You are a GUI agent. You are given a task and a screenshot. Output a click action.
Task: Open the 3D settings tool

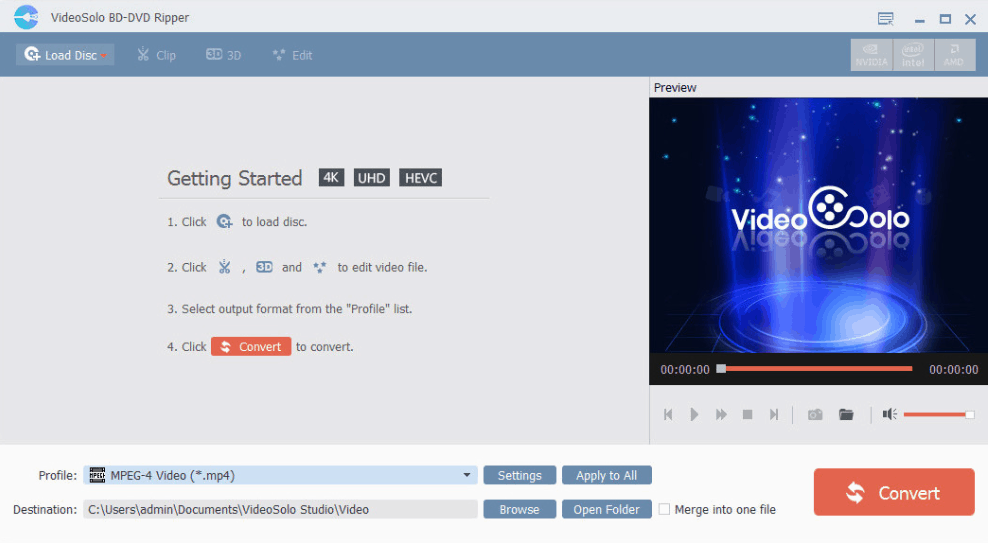click(224, 55)
